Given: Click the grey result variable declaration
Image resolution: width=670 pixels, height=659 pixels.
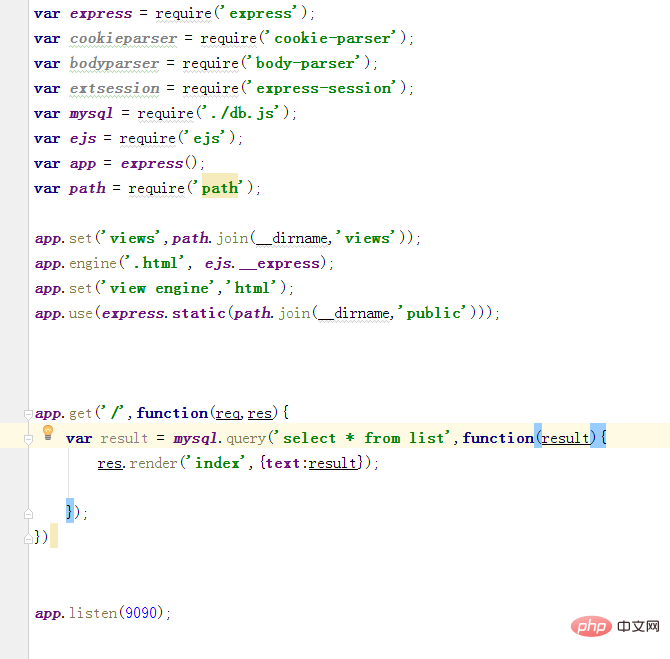Looking at the screenshot, I should [x=124, y=438].
